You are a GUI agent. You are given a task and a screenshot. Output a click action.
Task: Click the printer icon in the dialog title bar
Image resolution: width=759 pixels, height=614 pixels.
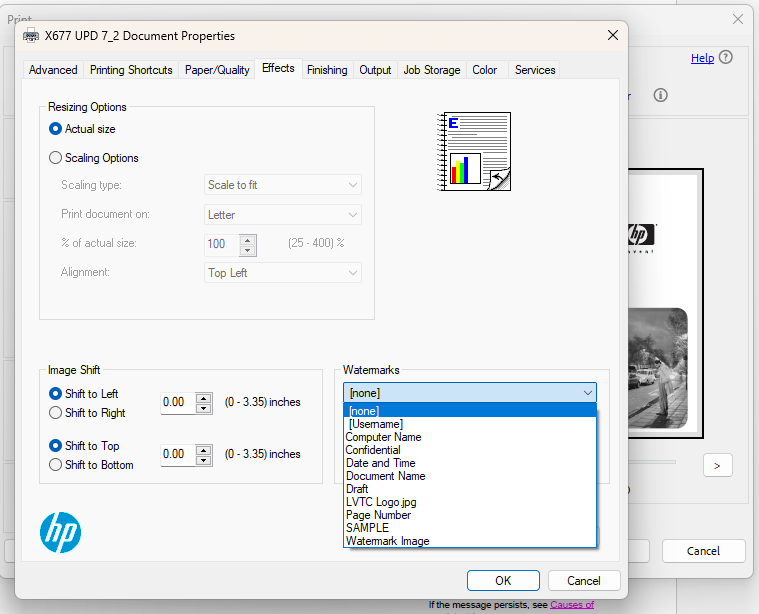pos(31,36)
